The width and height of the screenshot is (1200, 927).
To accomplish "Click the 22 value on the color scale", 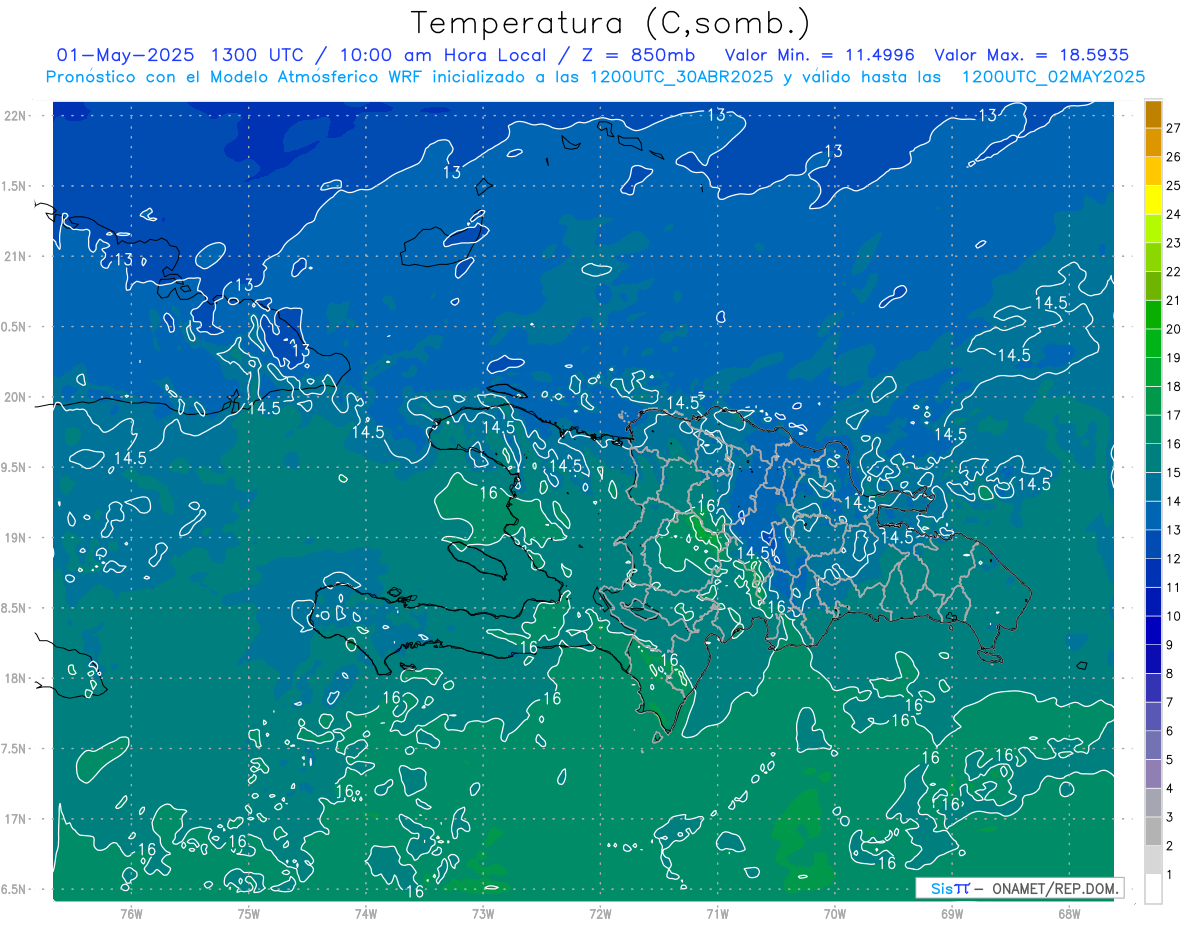I will (1174, 272).
